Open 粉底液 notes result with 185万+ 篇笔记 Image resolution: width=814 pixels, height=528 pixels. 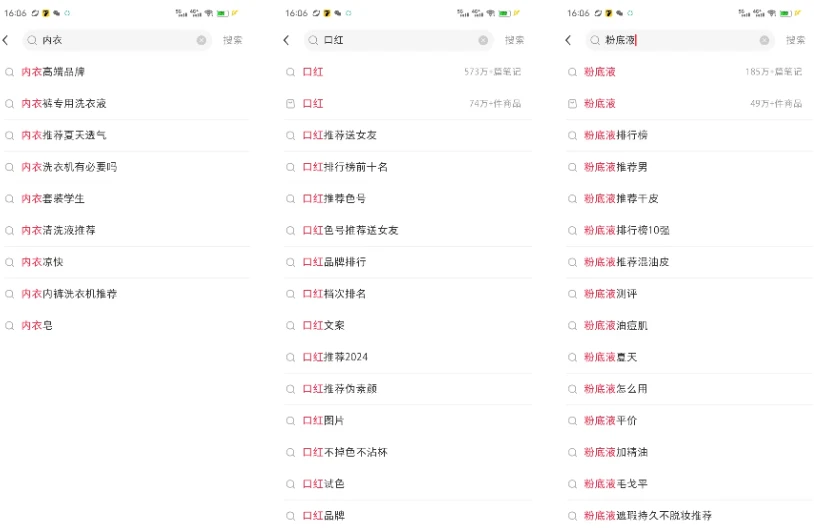click(x=689, y=72)
